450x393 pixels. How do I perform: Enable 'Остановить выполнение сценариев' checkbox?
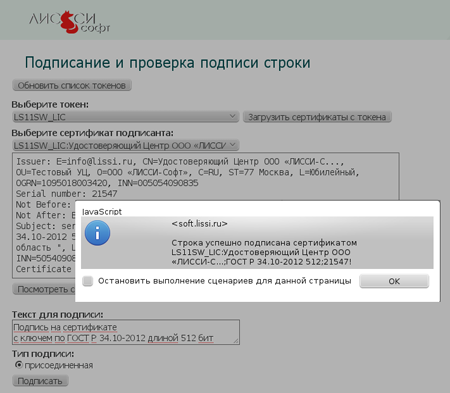[88, 281]
